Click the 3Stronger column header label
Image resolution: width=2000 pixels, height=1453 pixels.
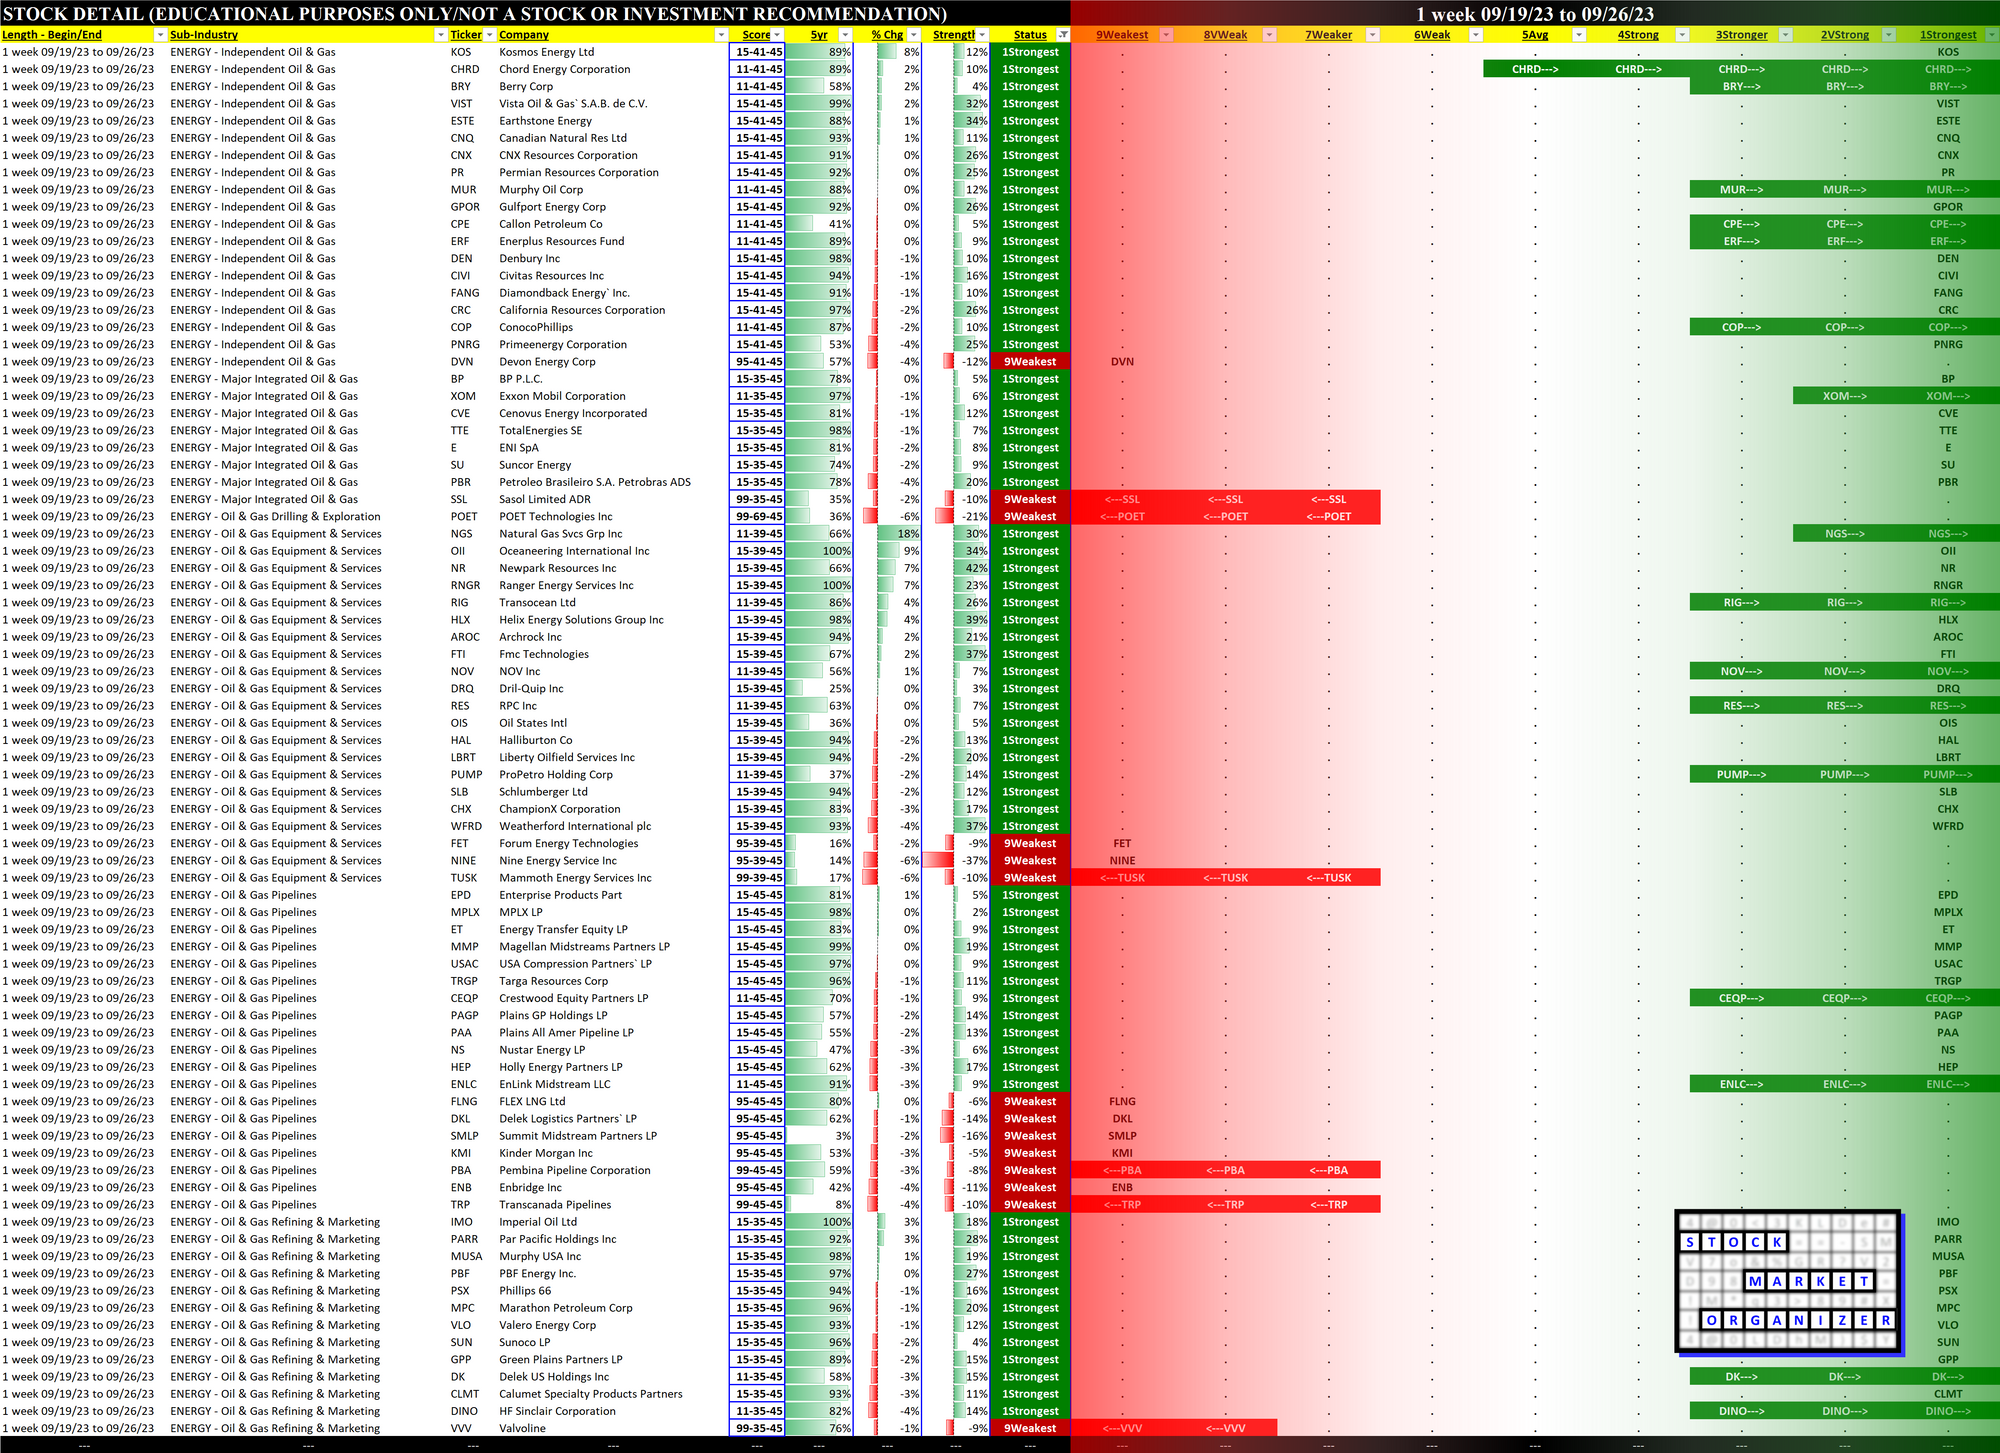pyautogui.click(x=1741, y=35)
